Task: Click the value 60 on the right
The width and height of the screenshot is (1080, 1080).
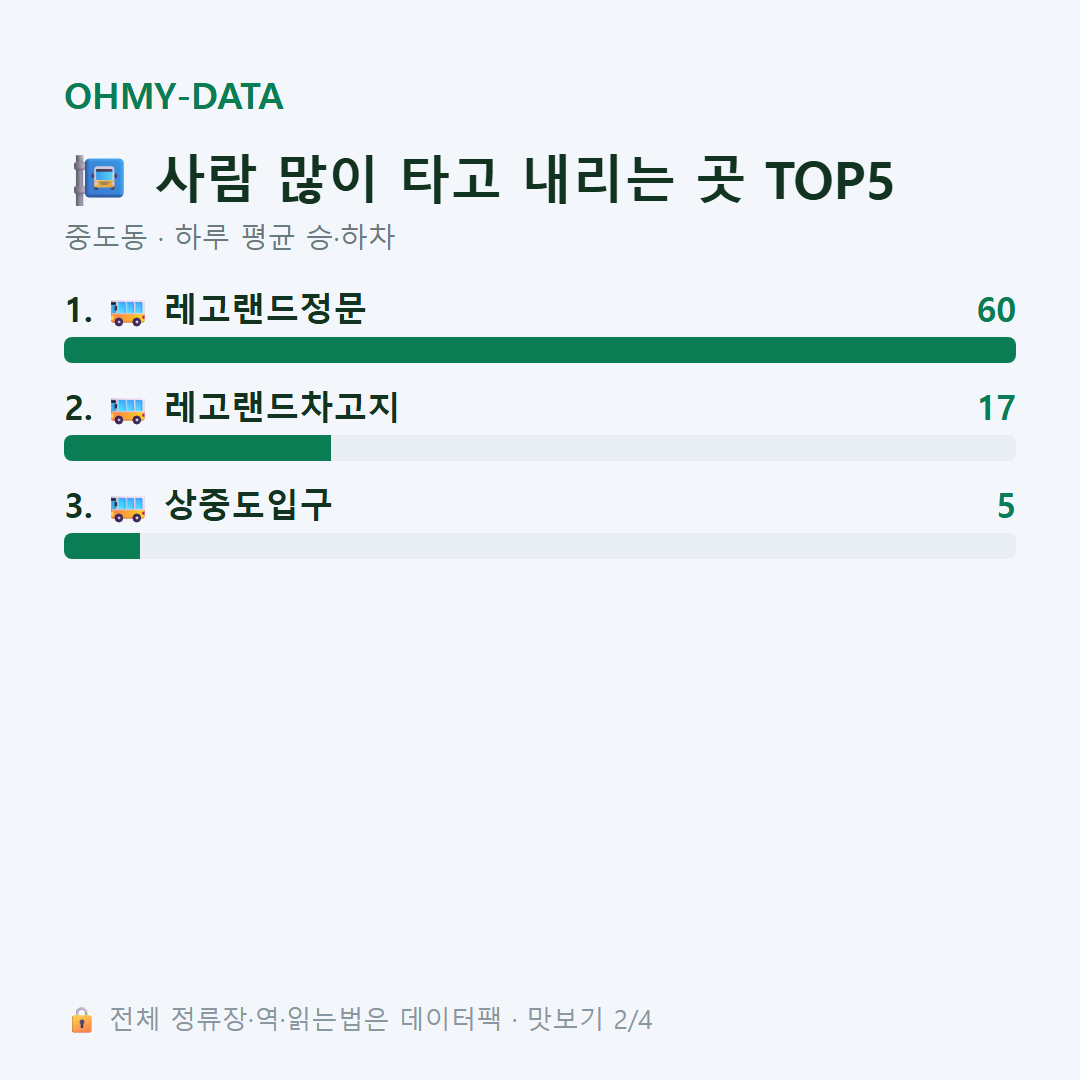Action: click(x=996, y=310)
